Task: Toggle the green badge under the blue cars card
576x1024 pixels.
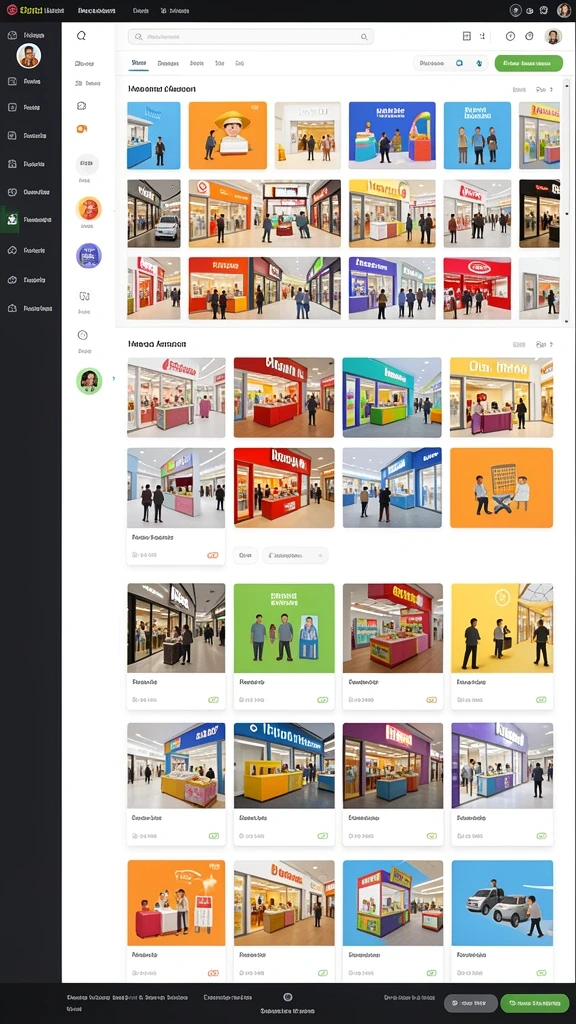Action: (541, 973)
